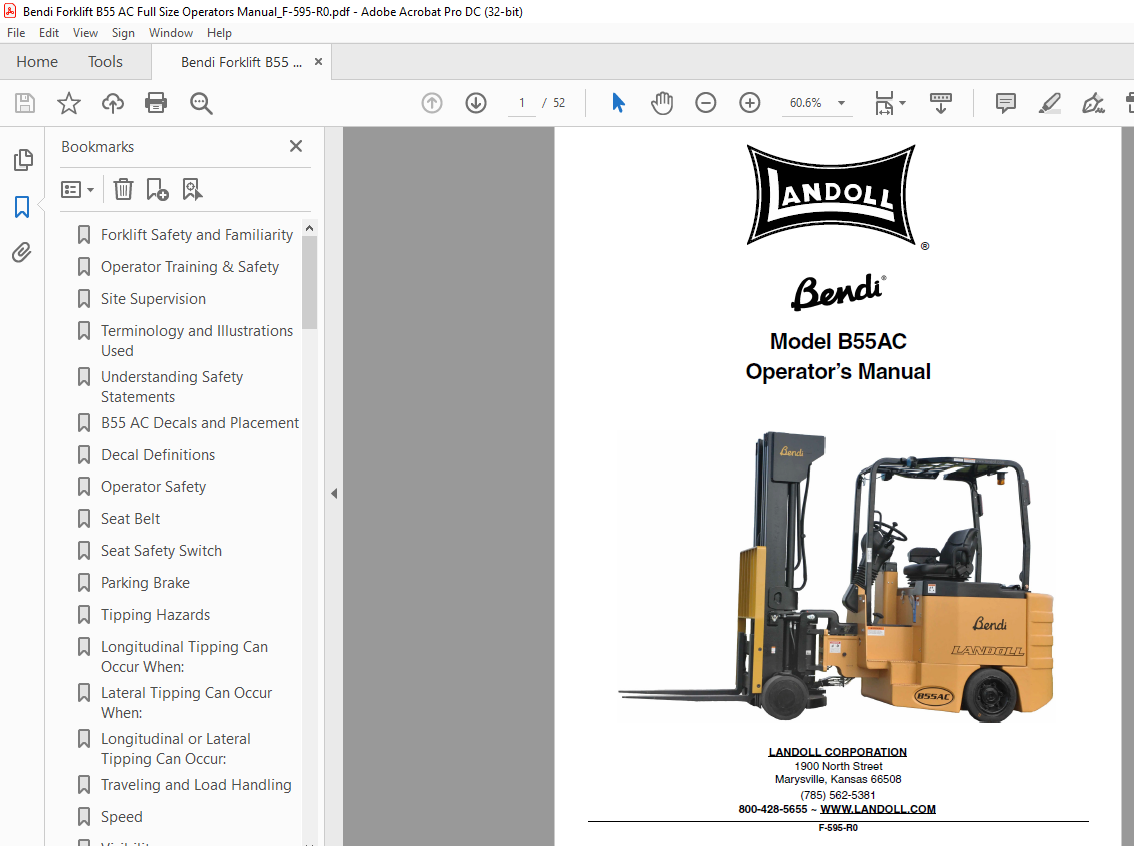Add a new bookmark icon

pyautogui.click(x=157, y=189)
